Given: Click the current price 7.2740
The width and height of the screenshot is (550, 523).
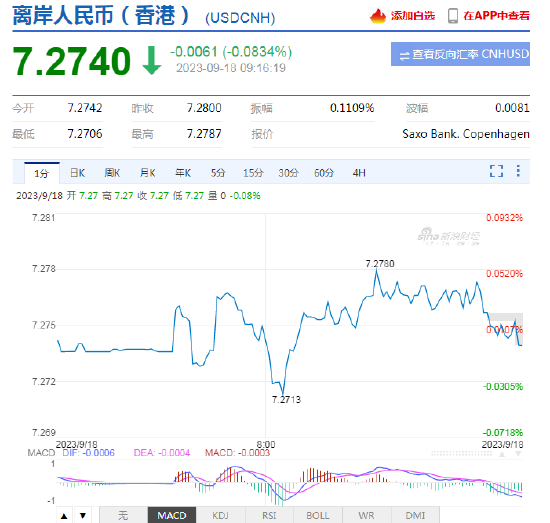Looking at the screenshot, I should [71, 61].
